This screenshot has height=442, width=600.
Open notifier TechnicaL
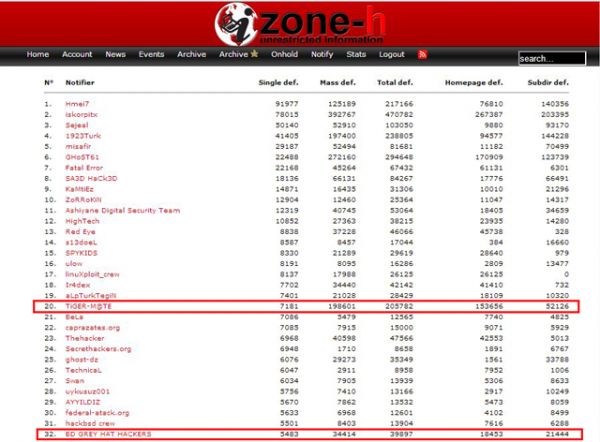pos(83,370)
